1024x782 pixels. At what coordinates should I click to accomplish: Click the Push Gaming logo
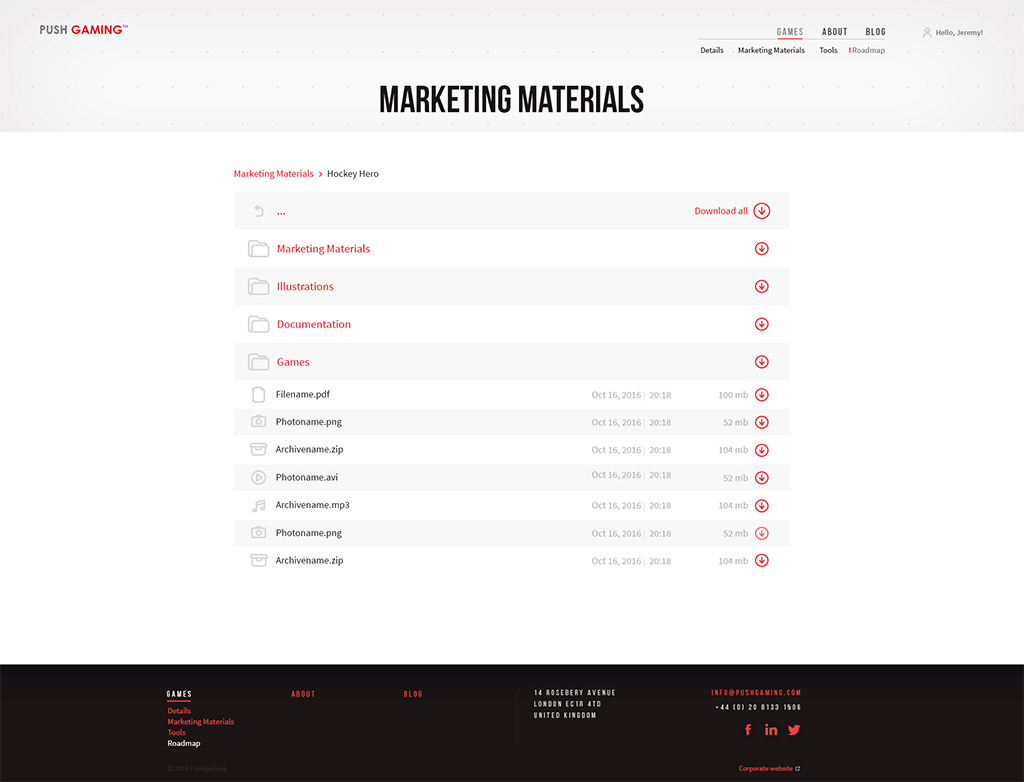[x=83, y=30]
